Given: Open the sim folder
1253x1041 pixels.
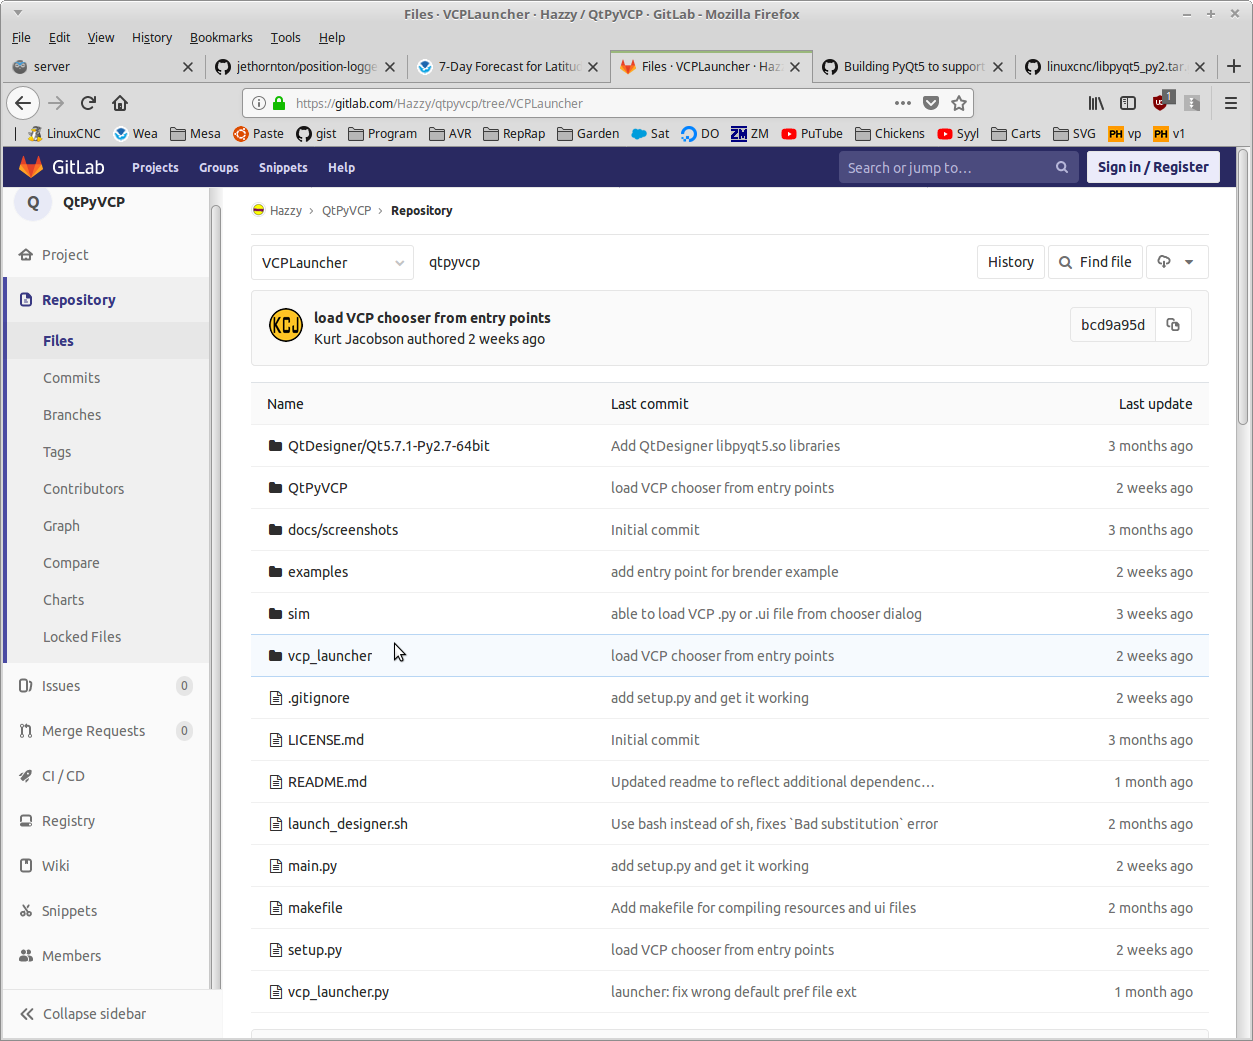Looking at the screenshot, I should (299, 614).
